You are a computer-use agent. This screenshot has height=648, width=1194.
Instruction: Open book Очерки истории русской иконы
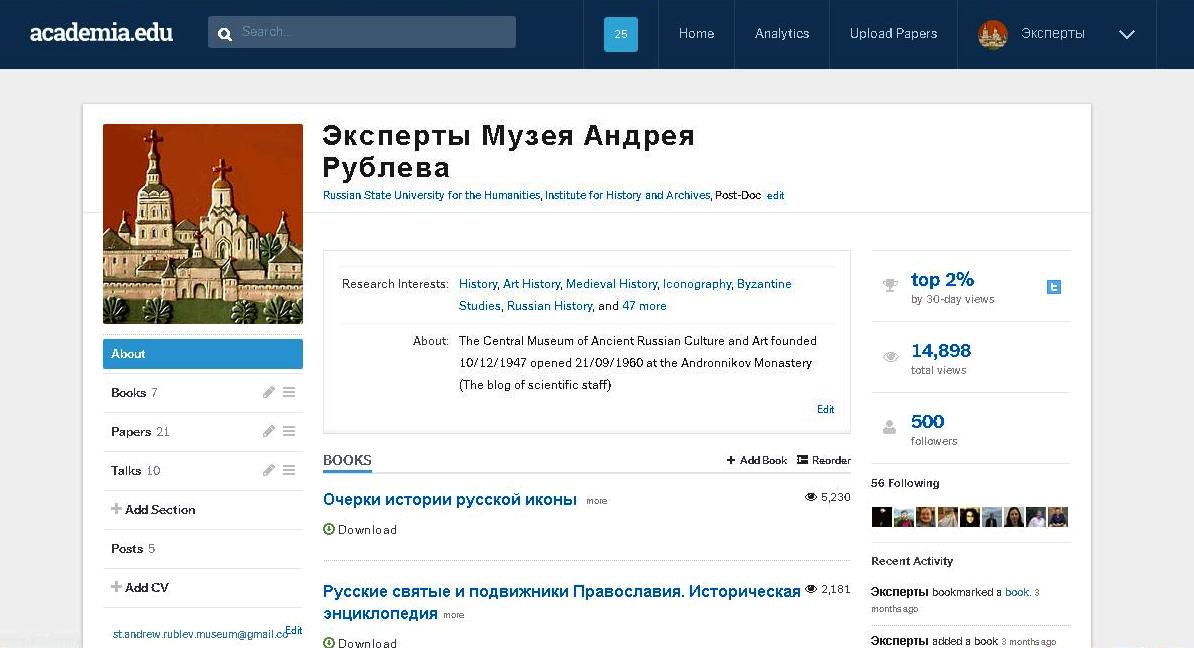click(449, 500)
